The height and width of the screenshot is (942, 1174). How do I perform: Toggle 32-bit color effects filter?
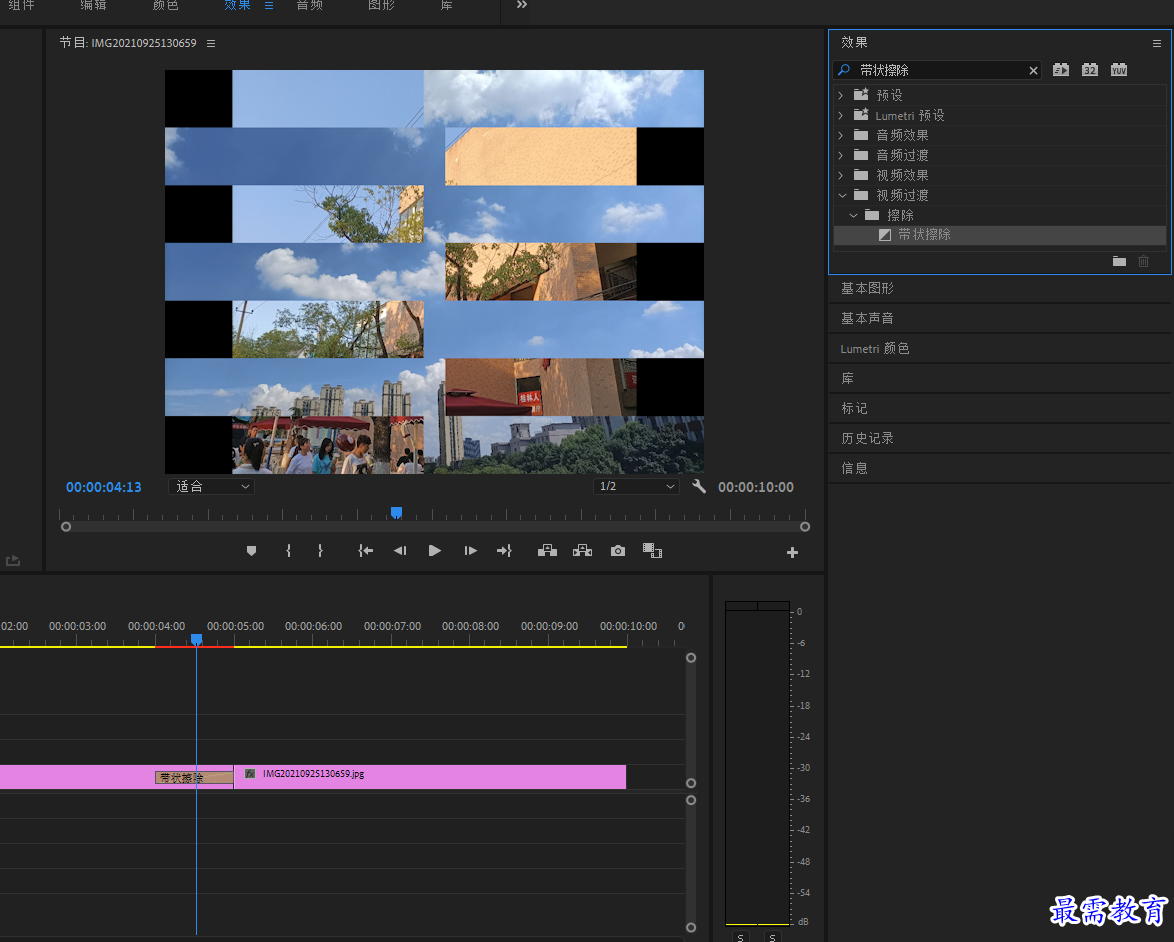click(1090, 70)
